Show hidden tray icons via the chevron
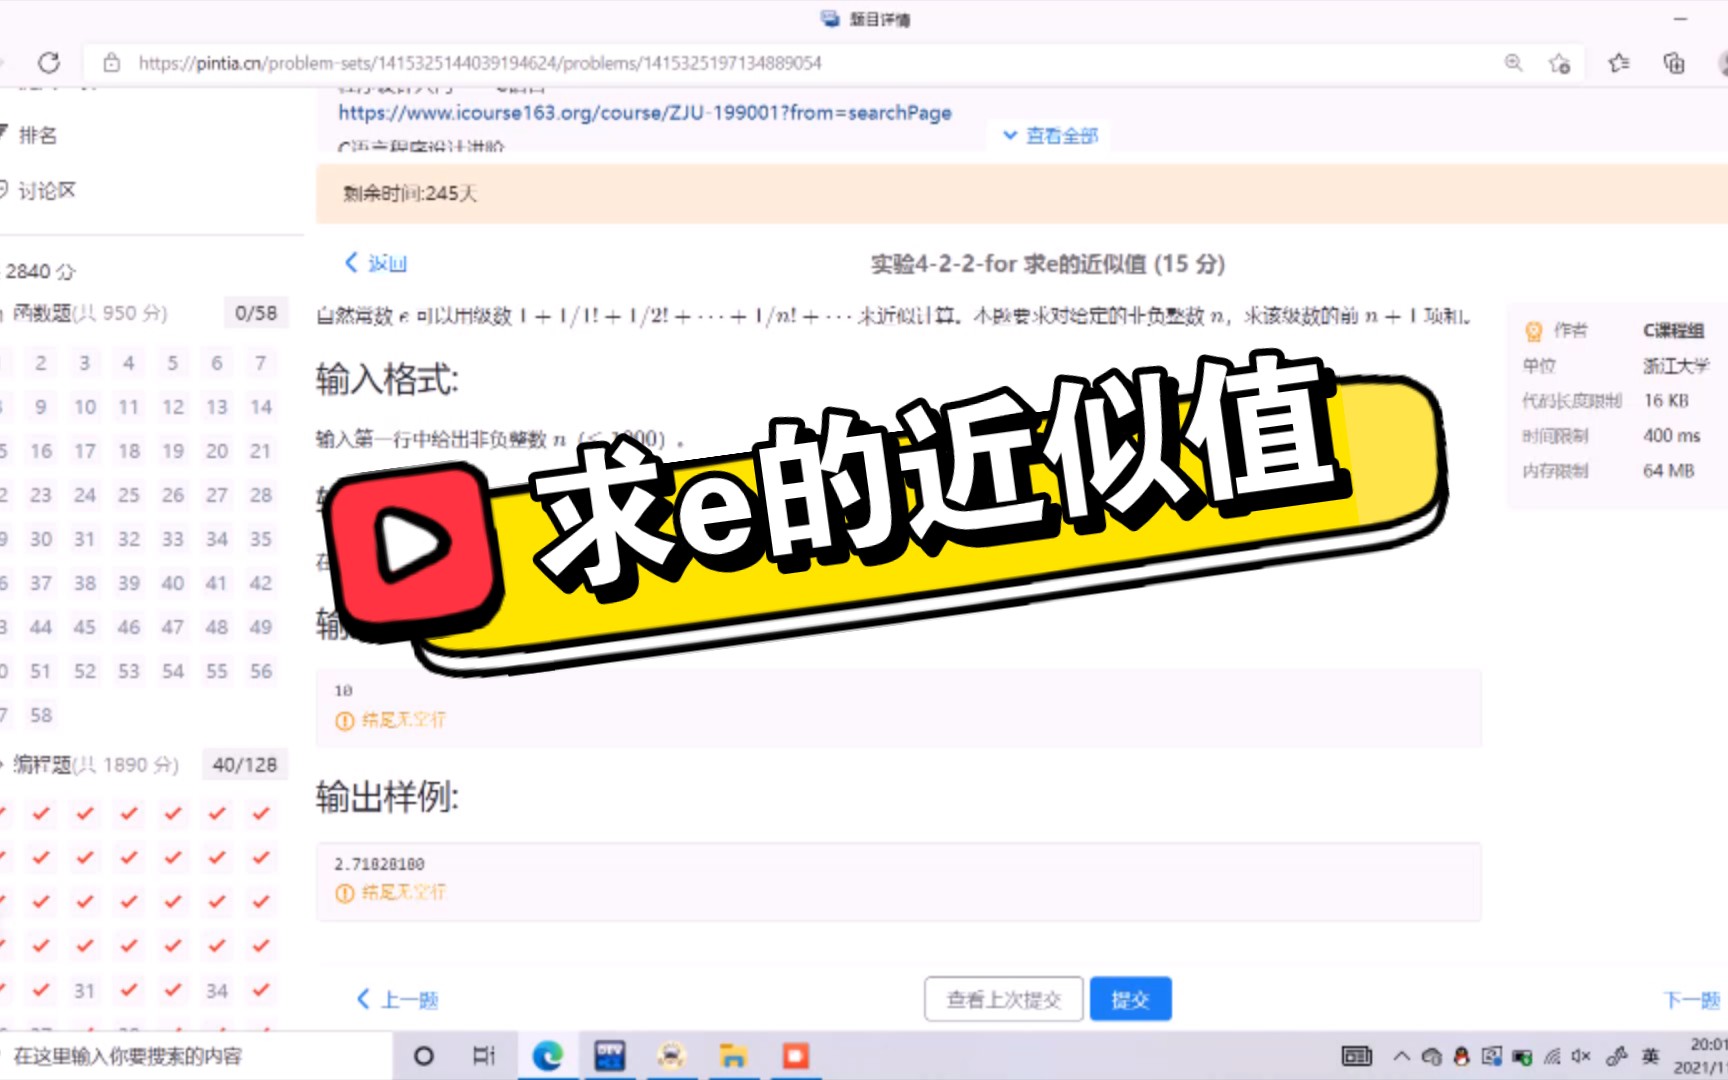Screen dimensions: 1728x1080 [x=1402, y=1055]
